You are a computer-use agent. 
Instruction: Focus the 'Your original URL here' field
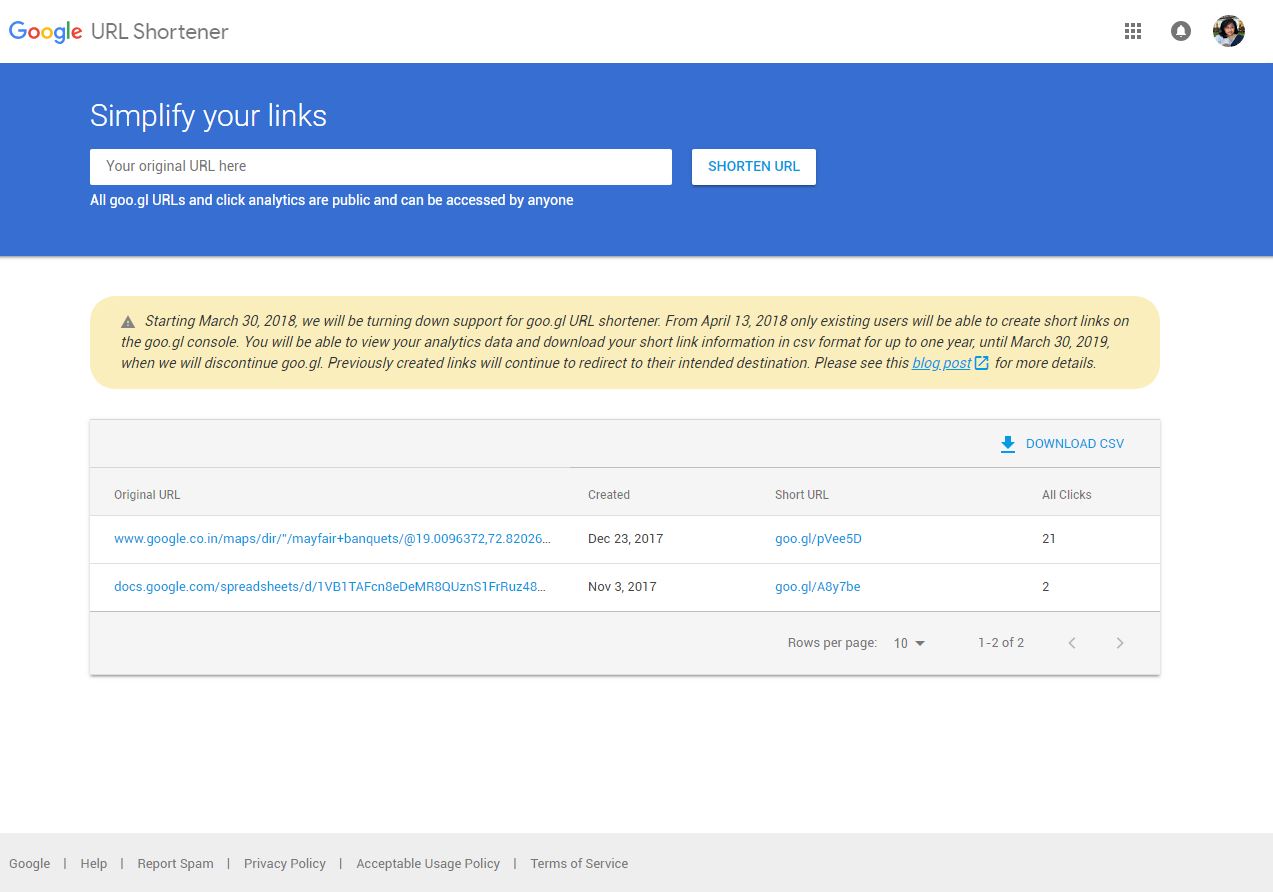click(381, 167)
